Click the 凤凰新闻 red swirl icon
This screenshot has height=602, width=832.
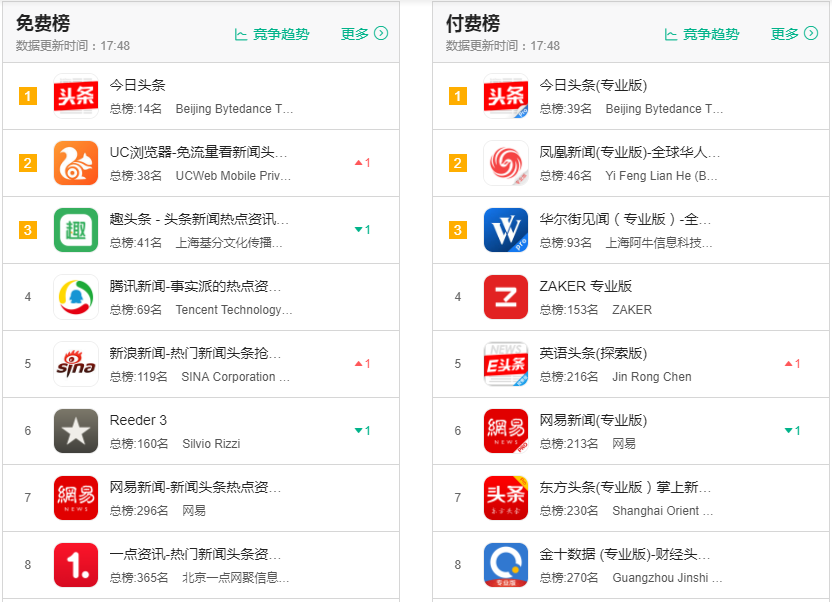coord(506,163)
